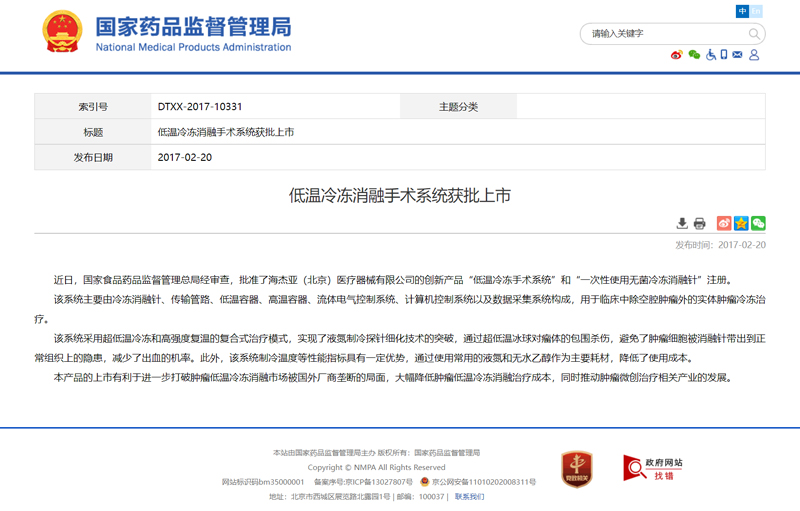
Task: Click the keyword search input field
Action: (x=660, y=34)
